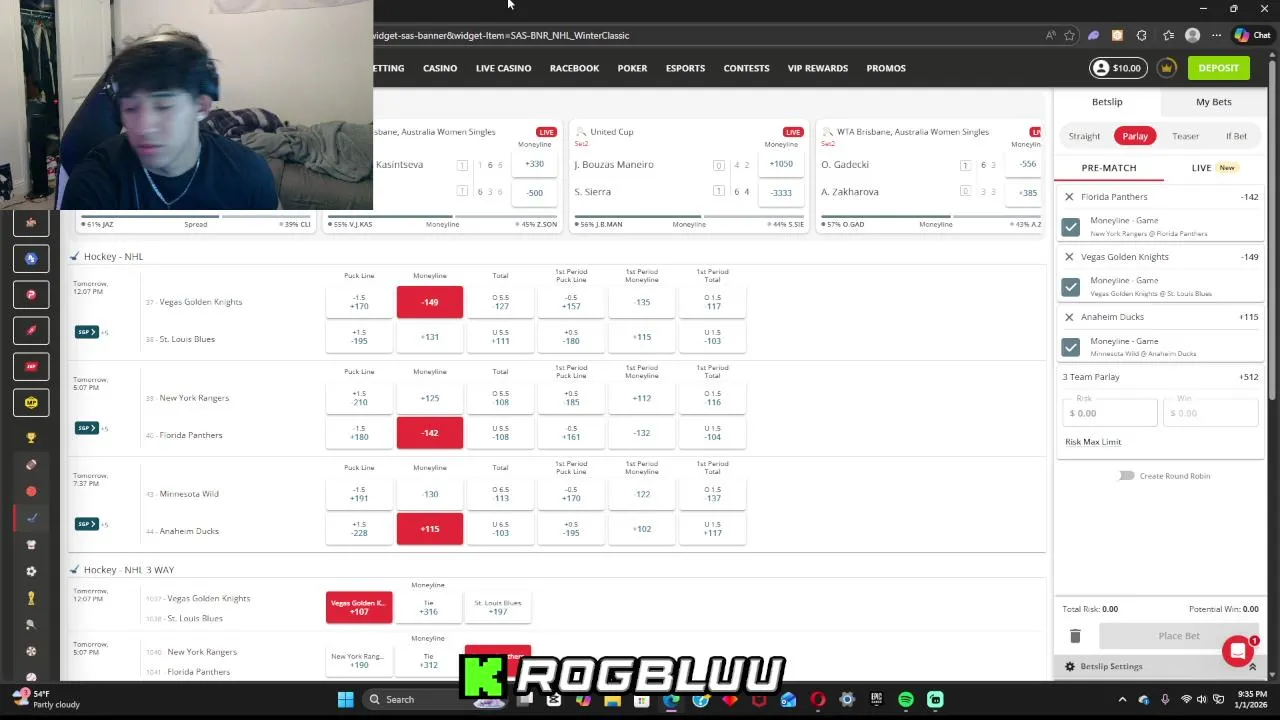Open CONTESTS menu

746,68
